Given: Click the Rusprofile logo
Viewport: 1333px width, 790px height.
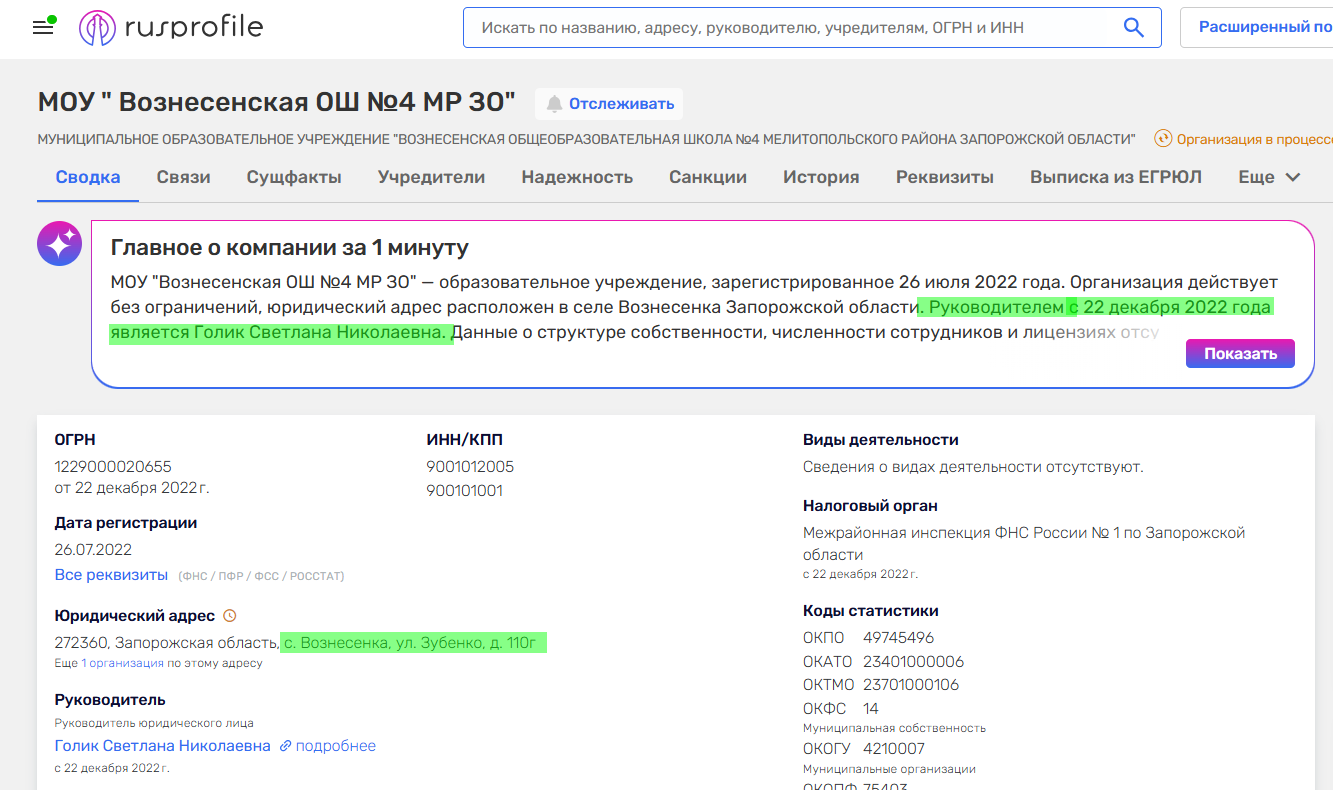Looking at the screenshot, I should pos(170,27).
